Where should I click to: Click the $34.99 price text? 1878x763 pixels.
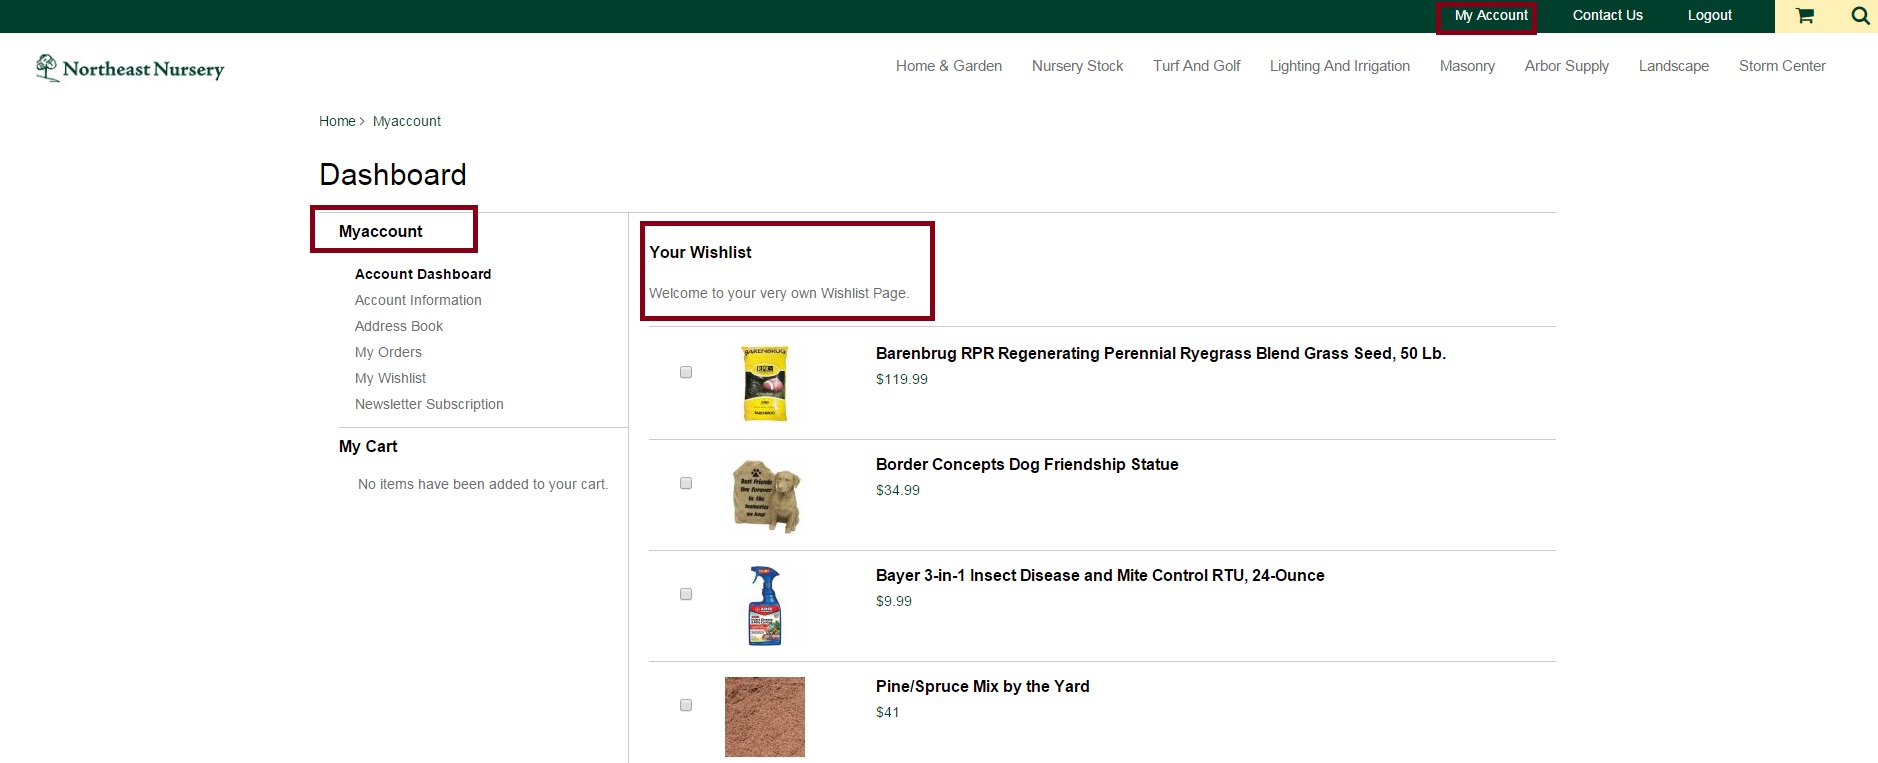pyautogui.click(x=898, y=490)
